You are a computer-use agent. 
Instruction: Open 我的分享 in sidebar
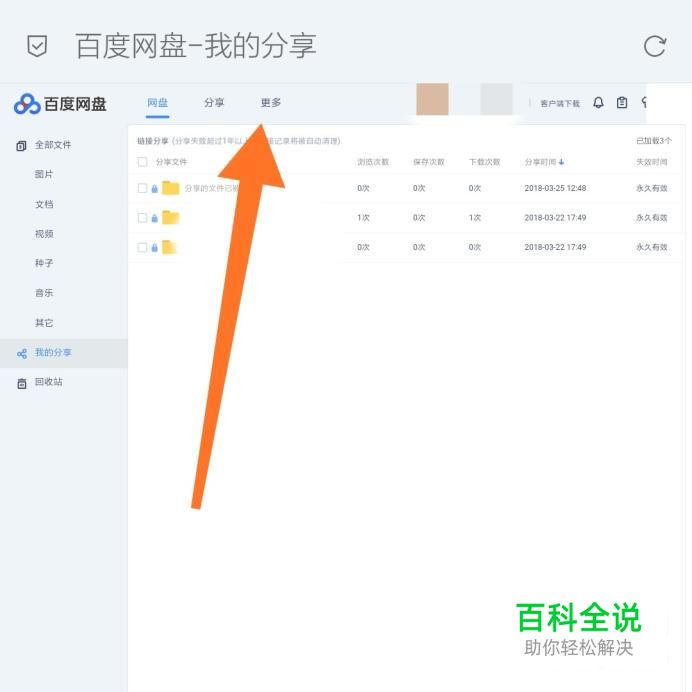(53, 352)
